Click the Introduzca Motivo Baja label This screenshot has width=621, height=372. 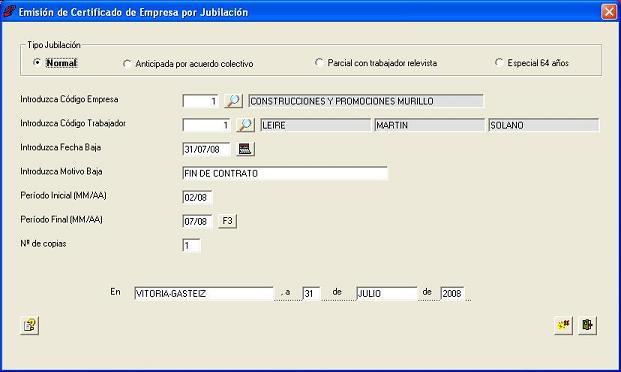[61, 172]
